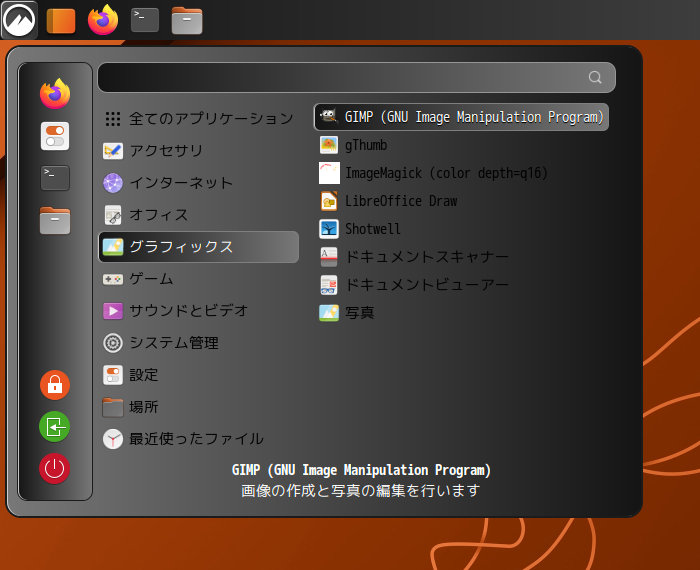The width and height of the screenshot is (700, 570).
Task: Select 最近使ったファイル category
Action: [x=198, y=439]
